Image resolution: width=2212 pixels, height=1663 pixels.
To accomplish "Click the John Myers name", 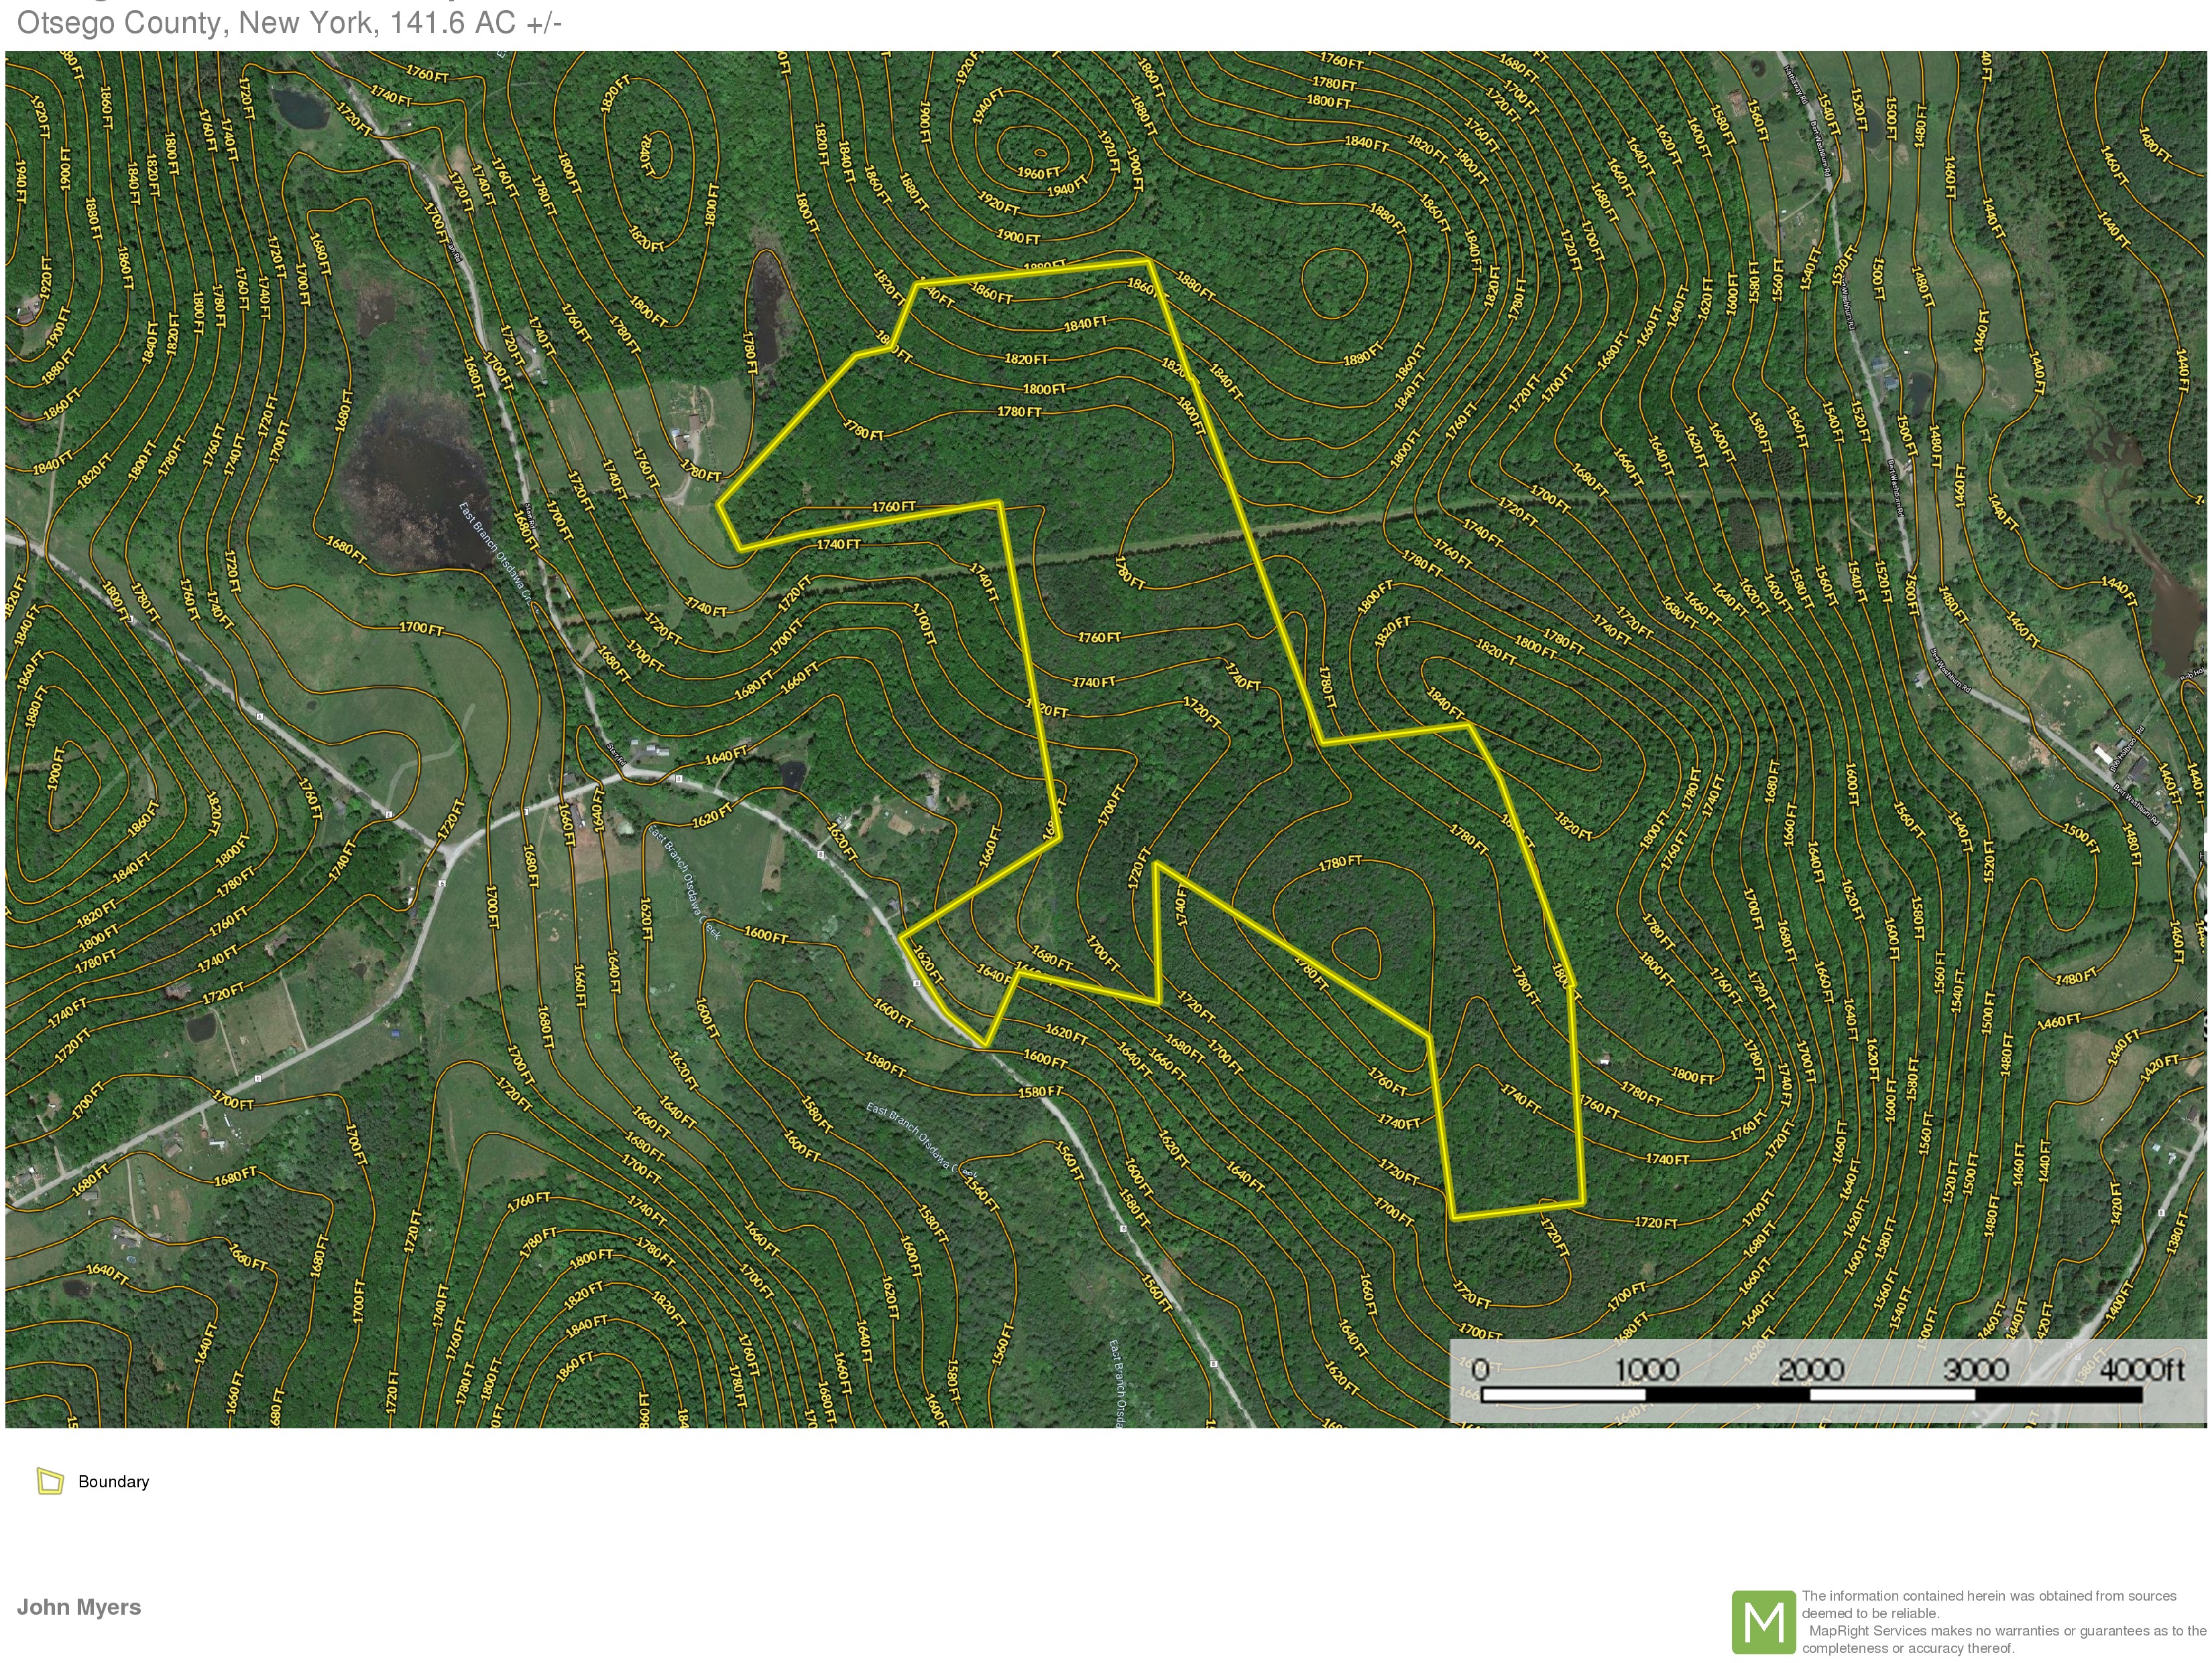I will (79, 1607).
